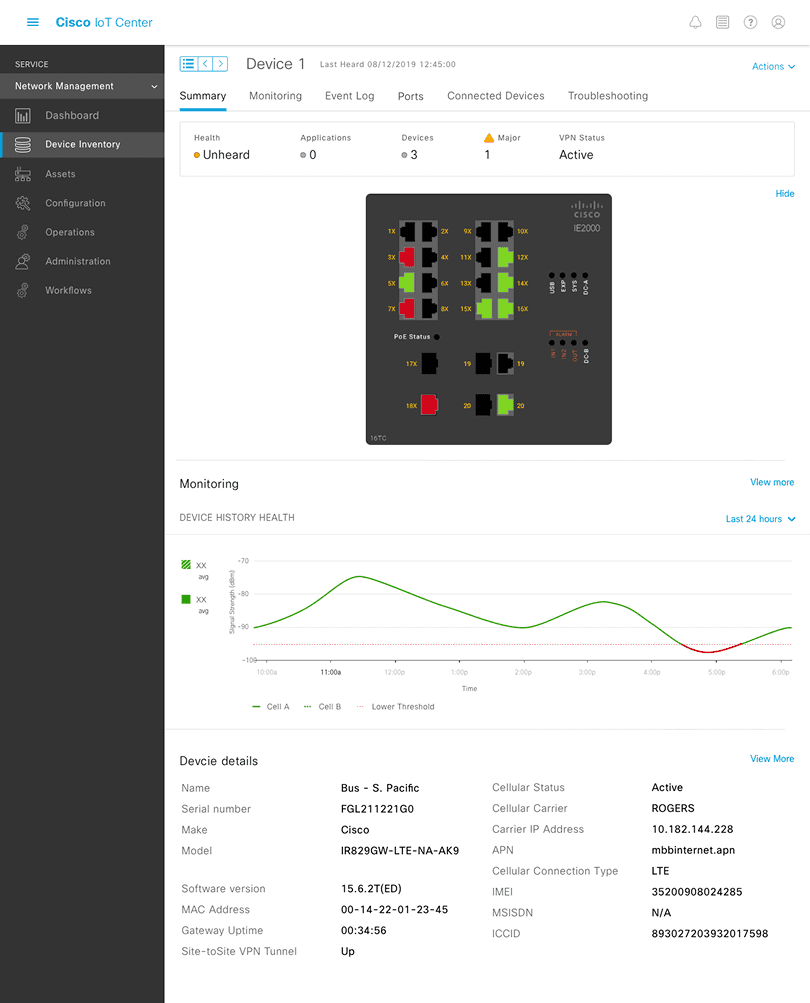Select red port 7X on the switch
The width and height of the screenshot is (810, 1003).
tap(407, 308)
